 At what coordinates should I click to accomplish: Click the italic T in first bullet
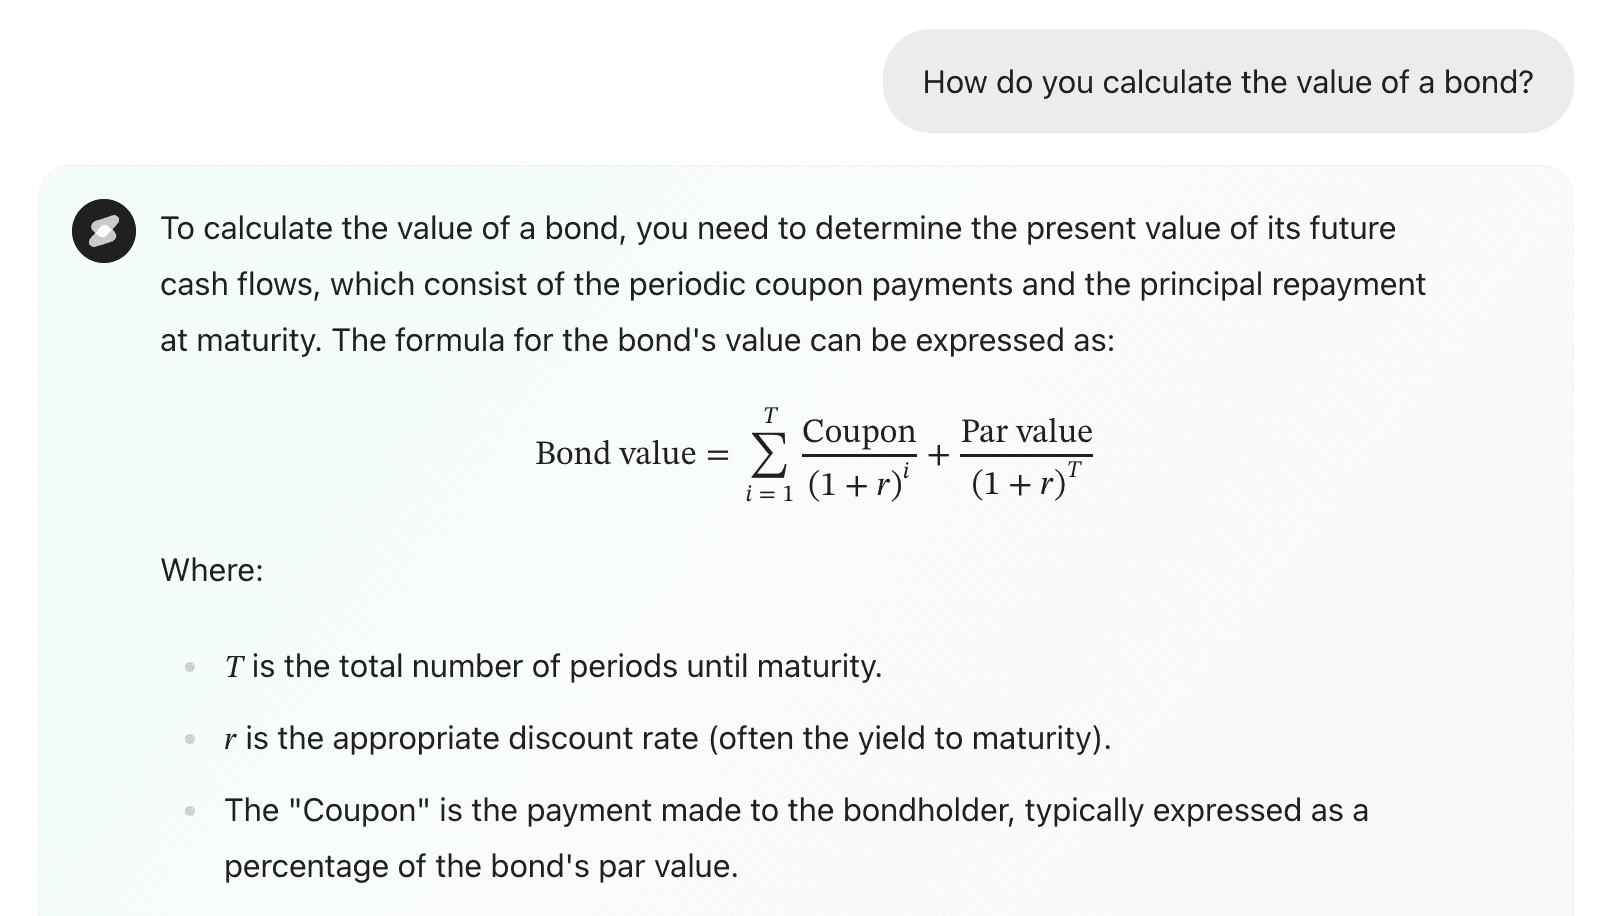(x=234, y=667)
